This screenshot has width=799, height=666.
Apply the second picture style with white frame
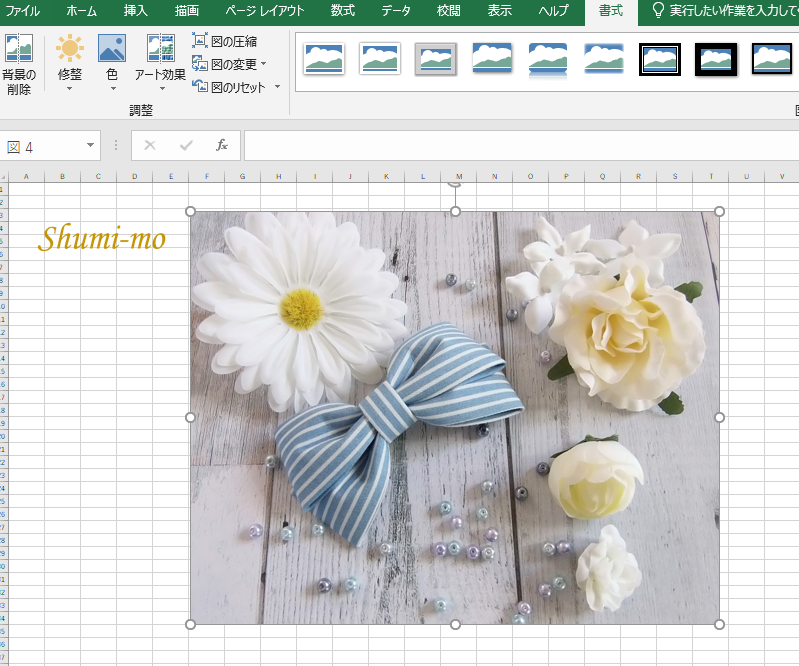click(380, 59)
